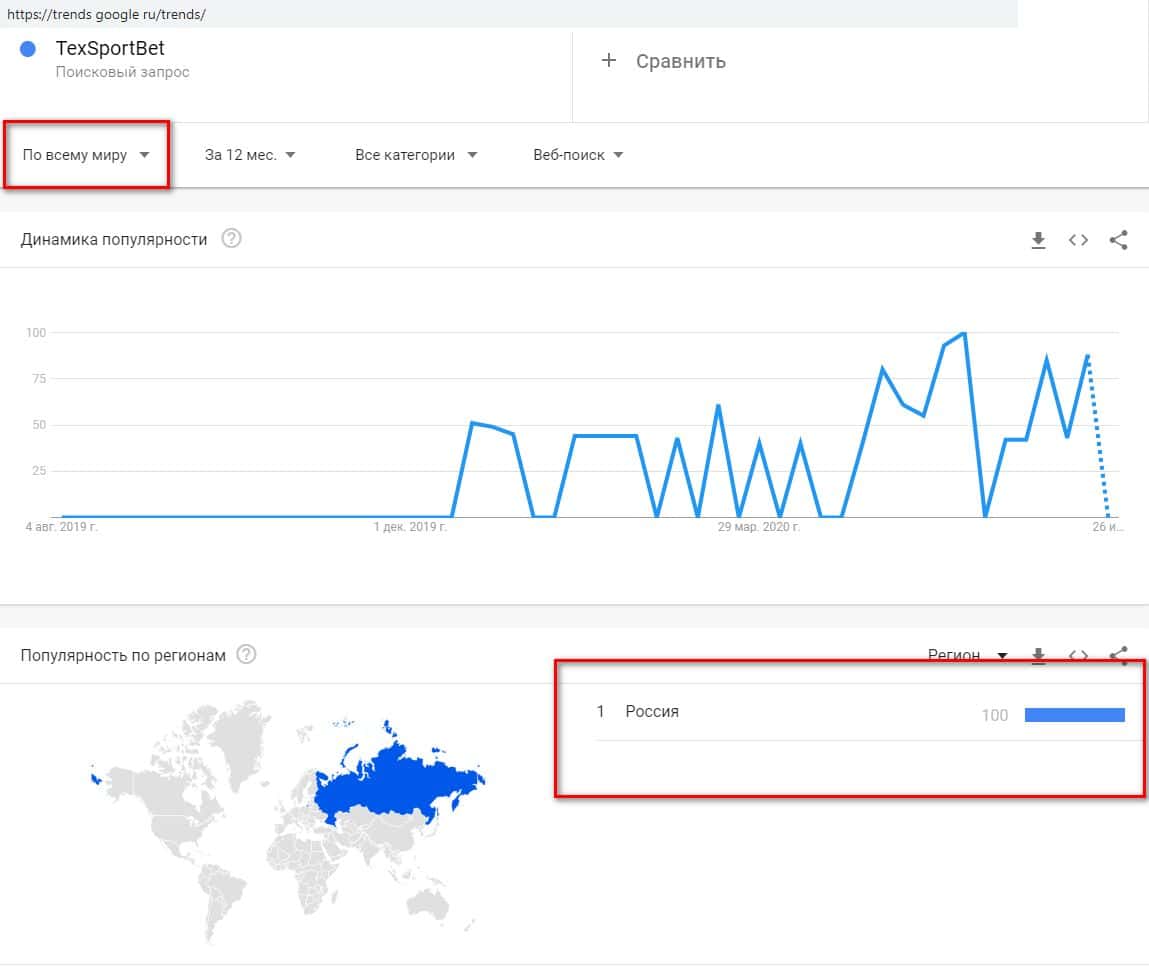Image resolution: width=1149 pixels, height=967 pixels.
Task: Share the regional popularity section
Action: tap(1119, 656)
